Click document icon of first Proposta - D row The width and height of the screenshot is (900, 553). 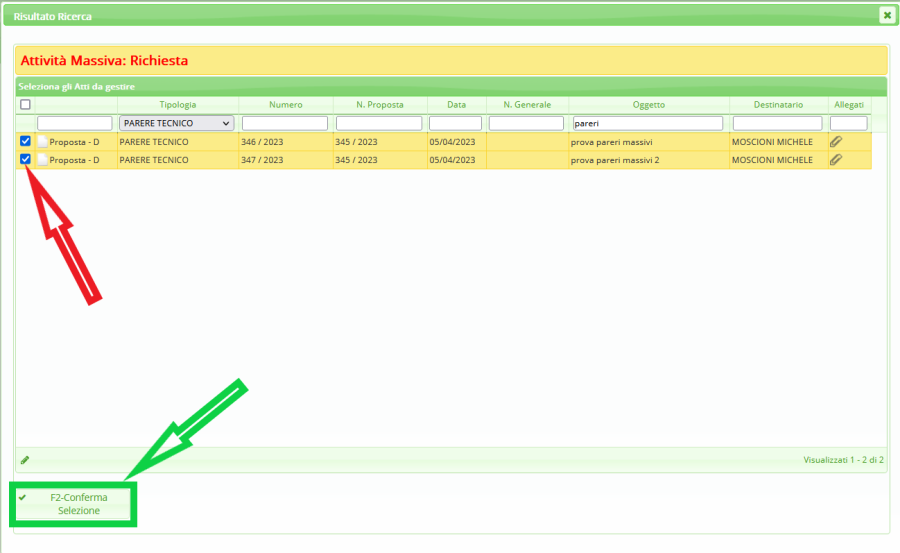(43, 142)
